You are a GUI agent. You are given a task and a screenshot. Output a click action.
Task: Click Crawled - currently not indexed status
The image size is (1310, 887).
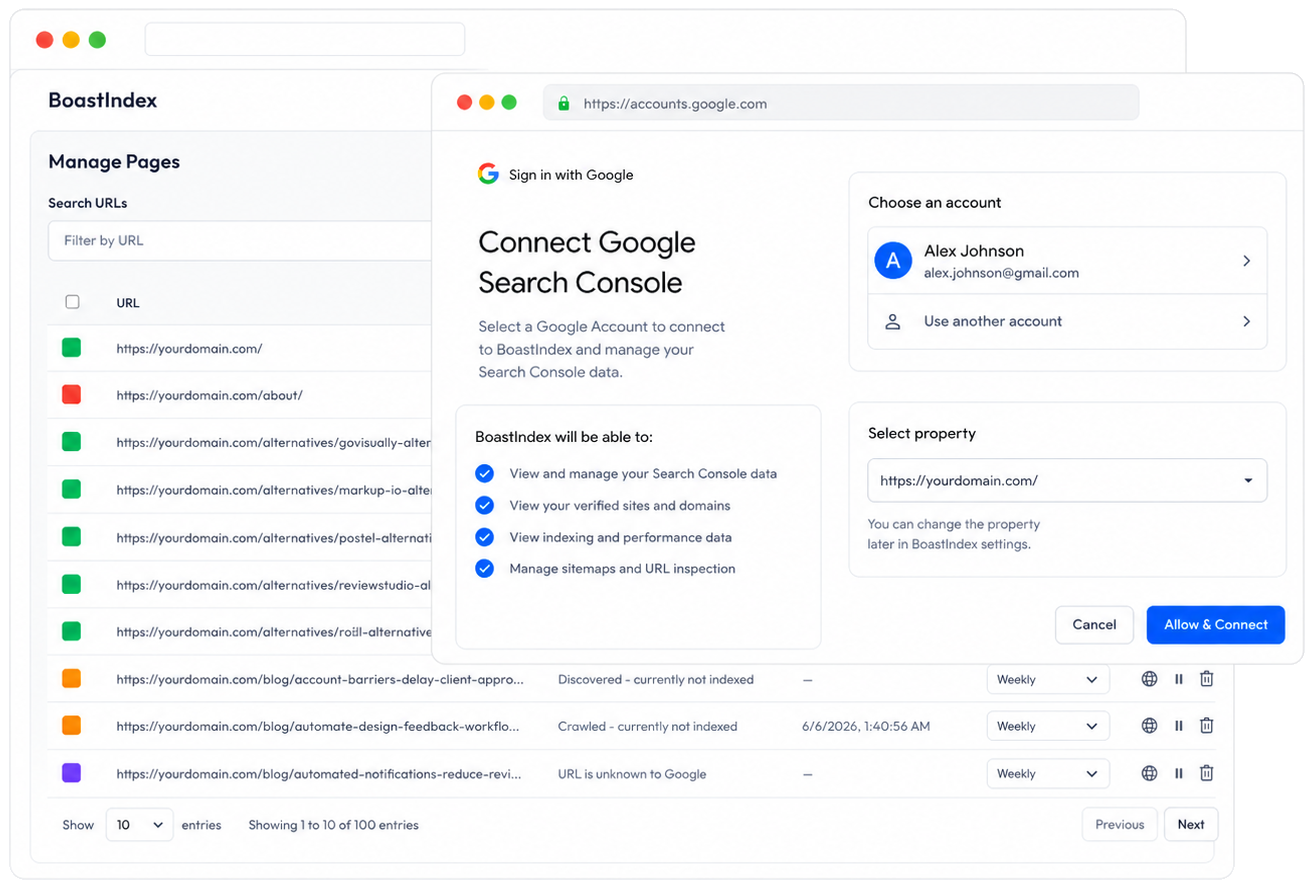pos(647,726)
